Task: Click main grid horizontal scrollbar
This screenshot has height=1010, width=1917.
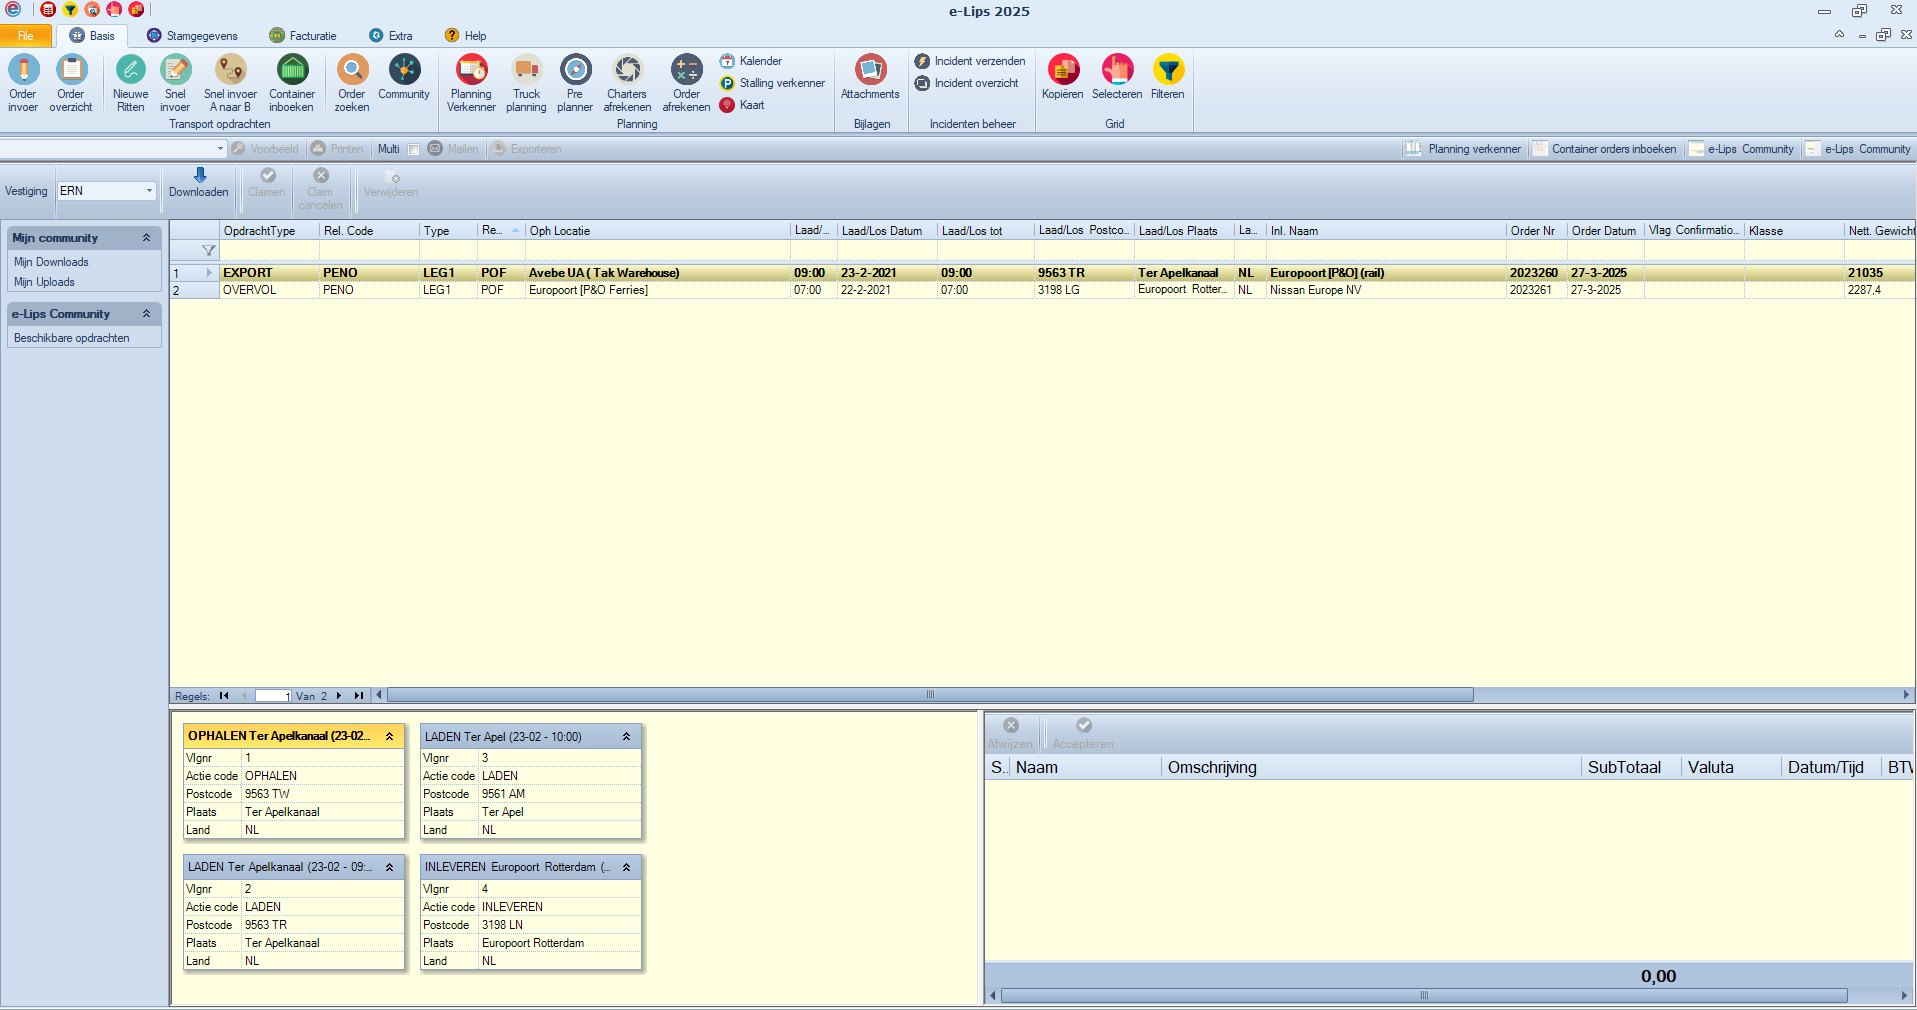Action: [930, 695]
